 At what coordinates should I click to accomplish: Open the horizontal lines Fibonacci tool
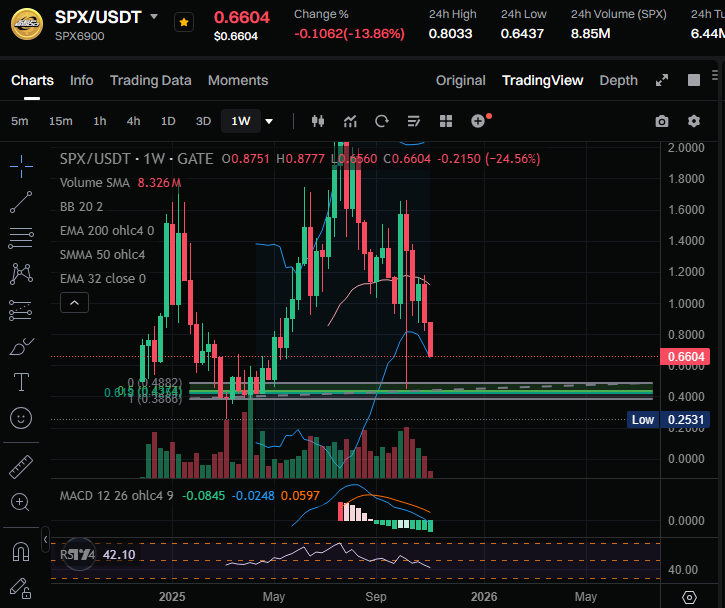[x=21, y=238]
